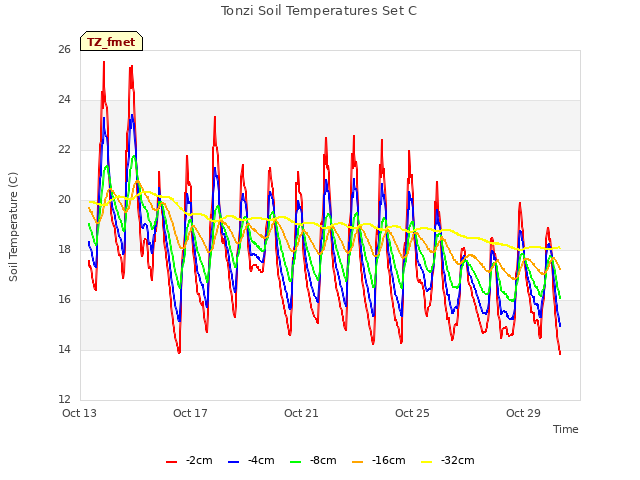Image resolution: width=640 pixels, height=480 pixels.
Task: Click the TZ_fmet label box
Action: click(x=111, y=41)
